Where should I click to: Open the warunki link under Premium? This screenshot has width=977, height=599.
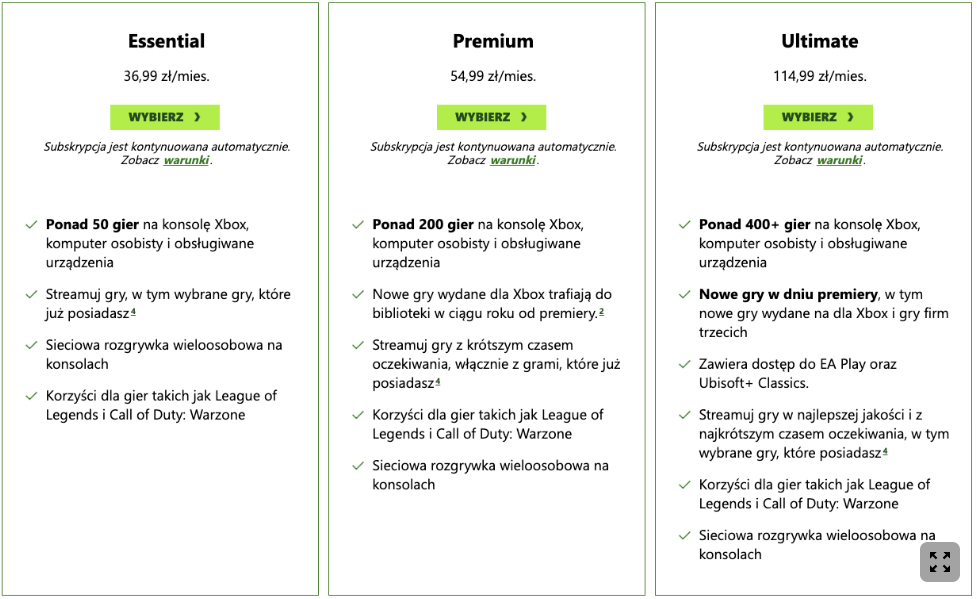click(513, 160)
